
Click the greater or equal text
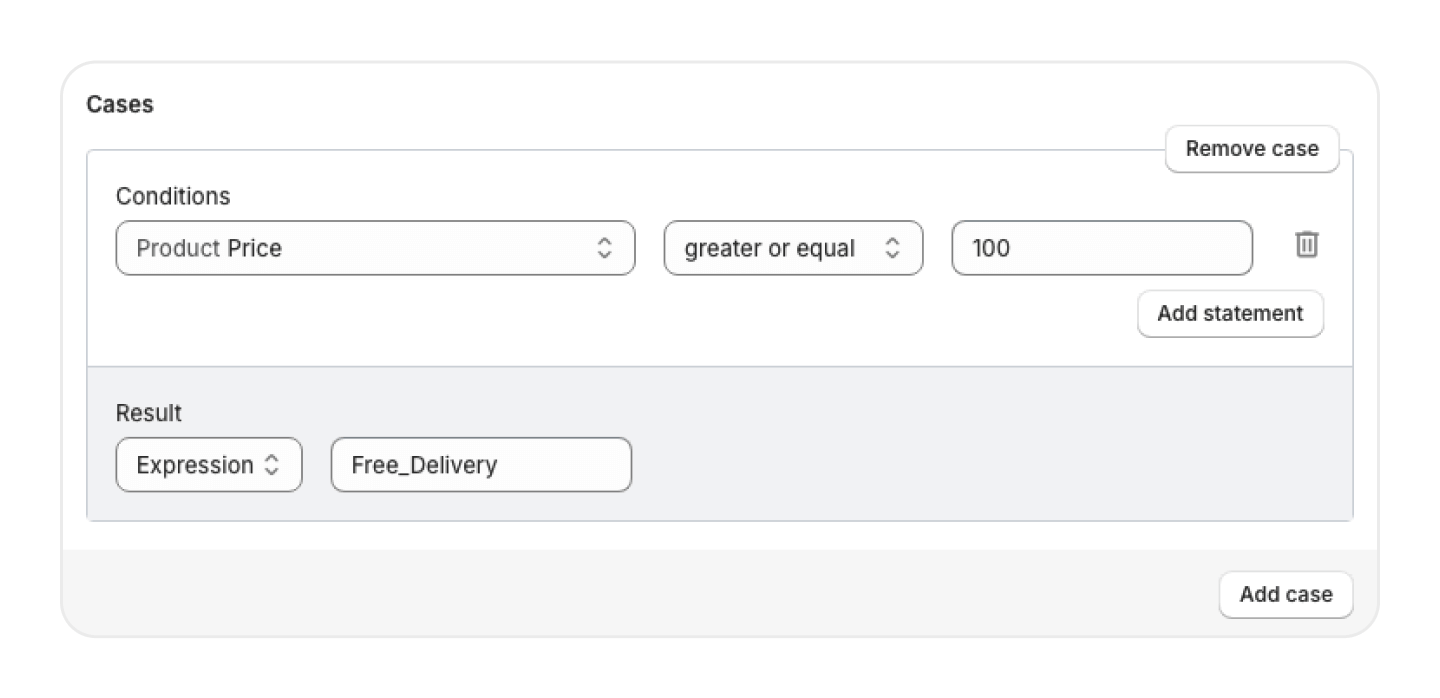[x=769, y=248]
